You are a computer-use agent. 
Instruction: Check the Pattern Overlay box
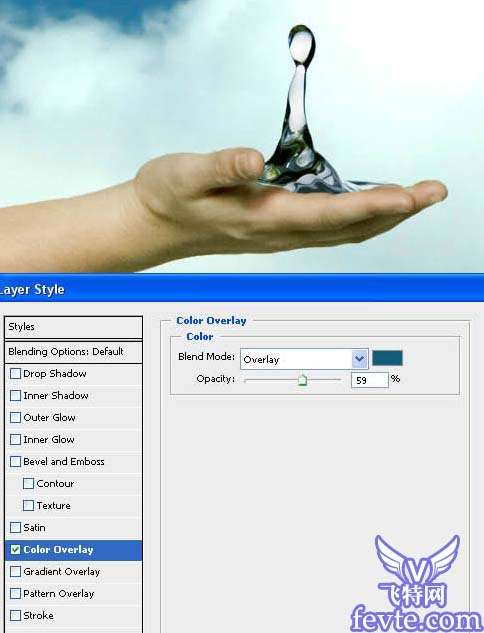click(x=15, y=594)
